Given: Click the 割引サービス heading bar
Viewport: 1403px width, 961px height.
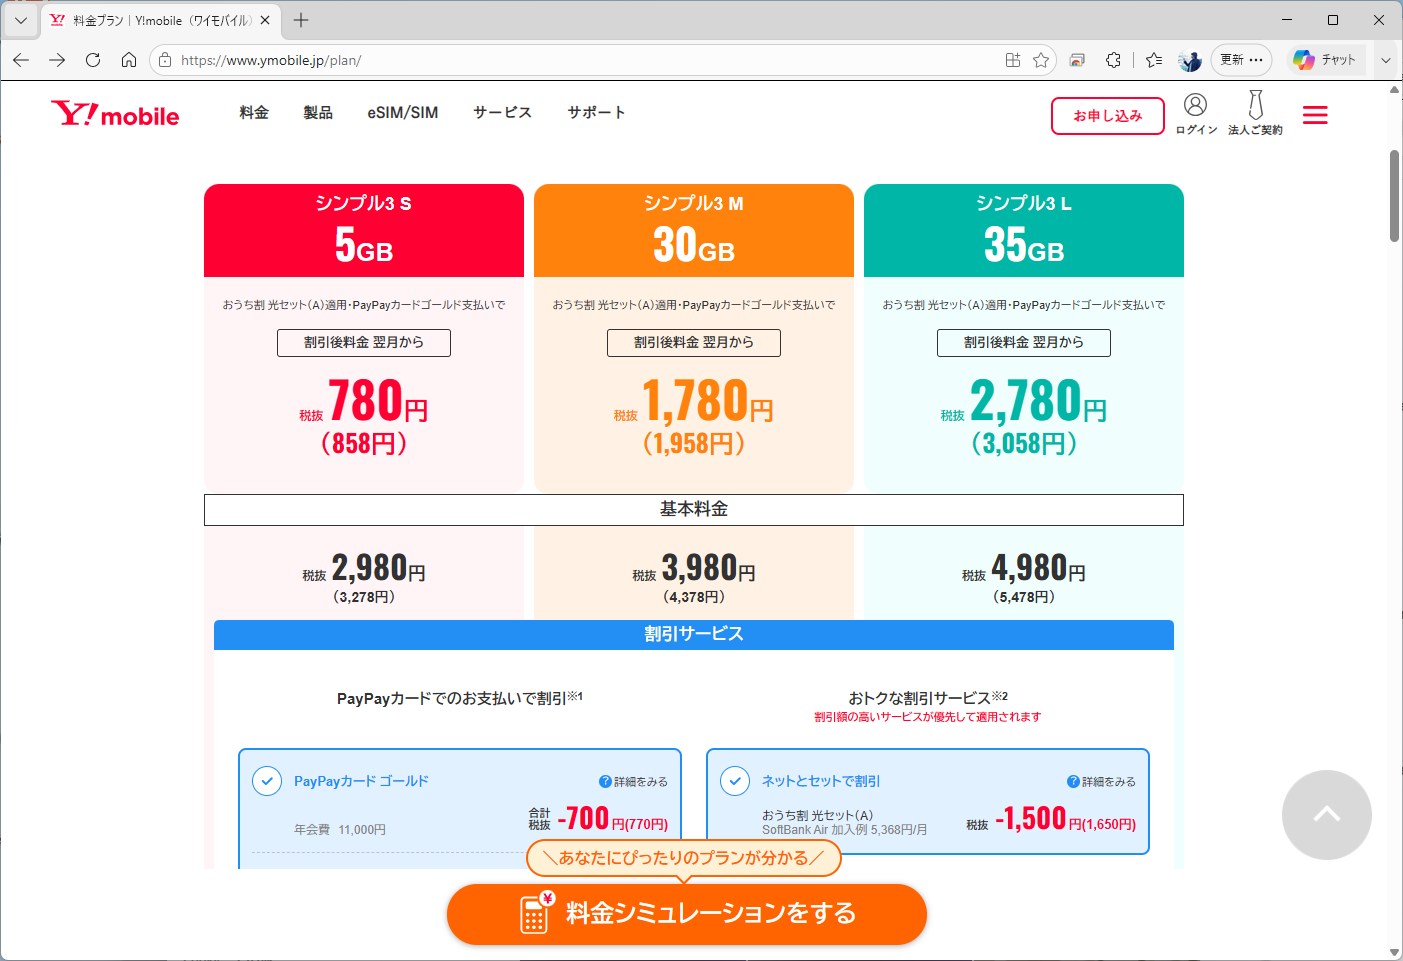Looking at the screenshot, I should tap(694, 634).
